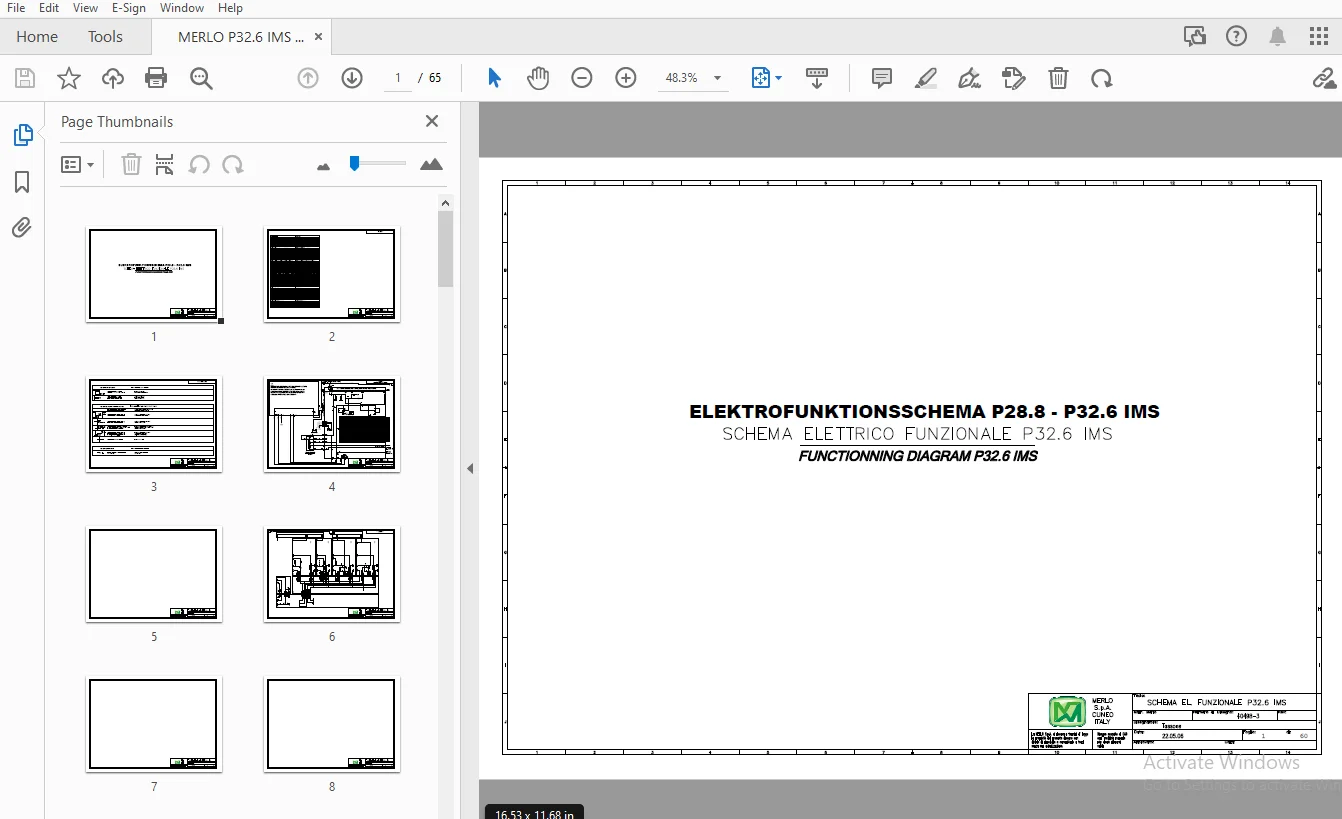Image resolution: width=1342 pixels, height=819 pixels.
Task: Activate the Selection arrow tool
Action: [x=494, y=78]
